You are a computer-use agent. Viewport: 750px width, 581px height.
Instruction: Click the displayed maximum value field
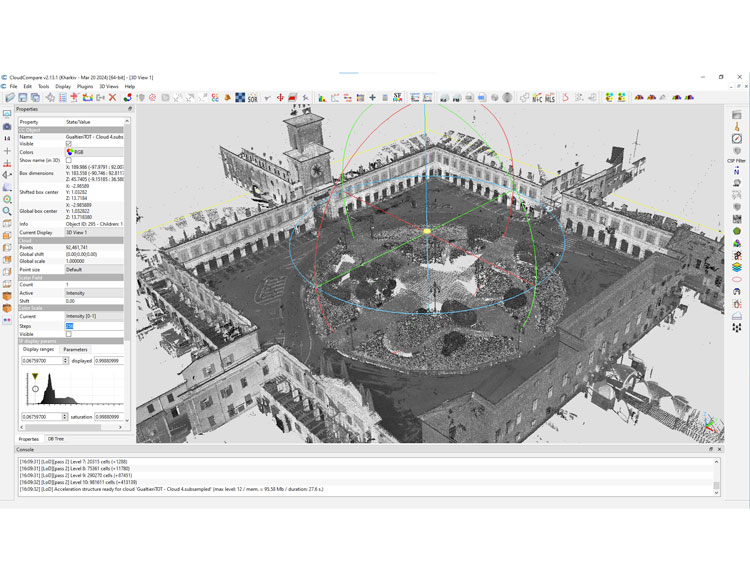[109, 361]
